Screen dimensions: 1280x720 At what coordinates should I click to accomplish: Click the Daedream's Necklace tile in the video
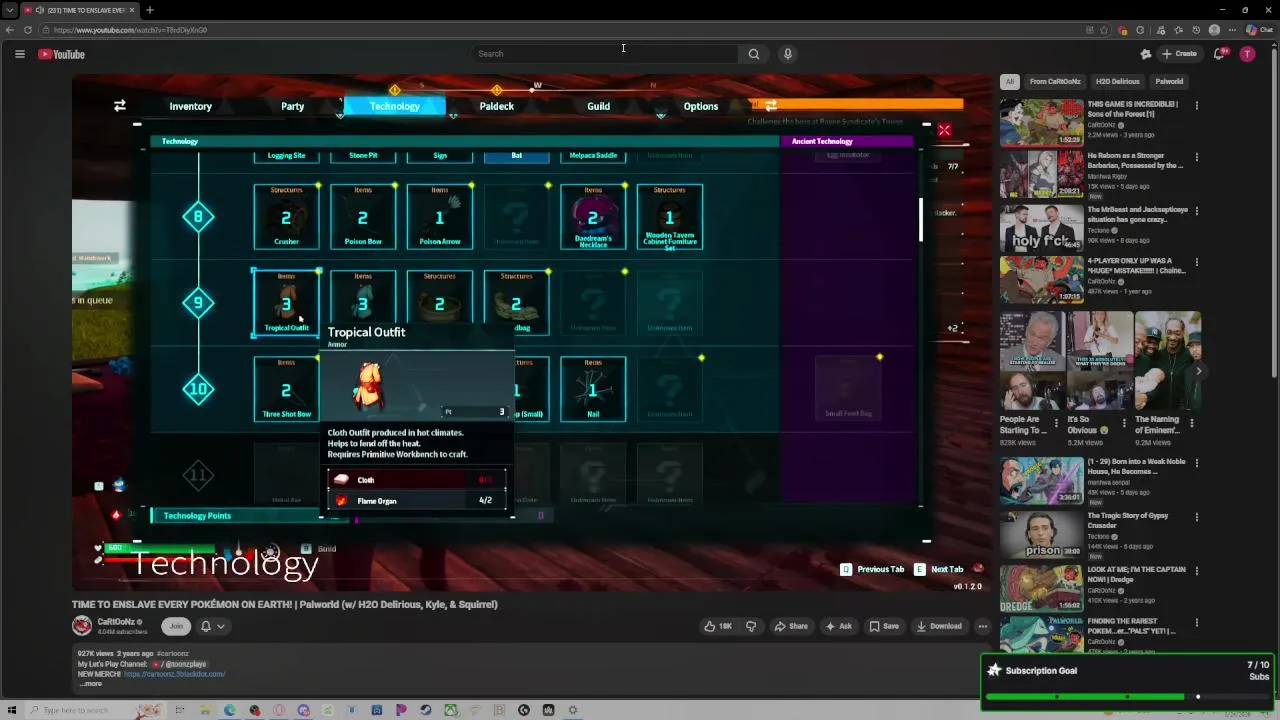pyautogui.click(x=593, y=216)
